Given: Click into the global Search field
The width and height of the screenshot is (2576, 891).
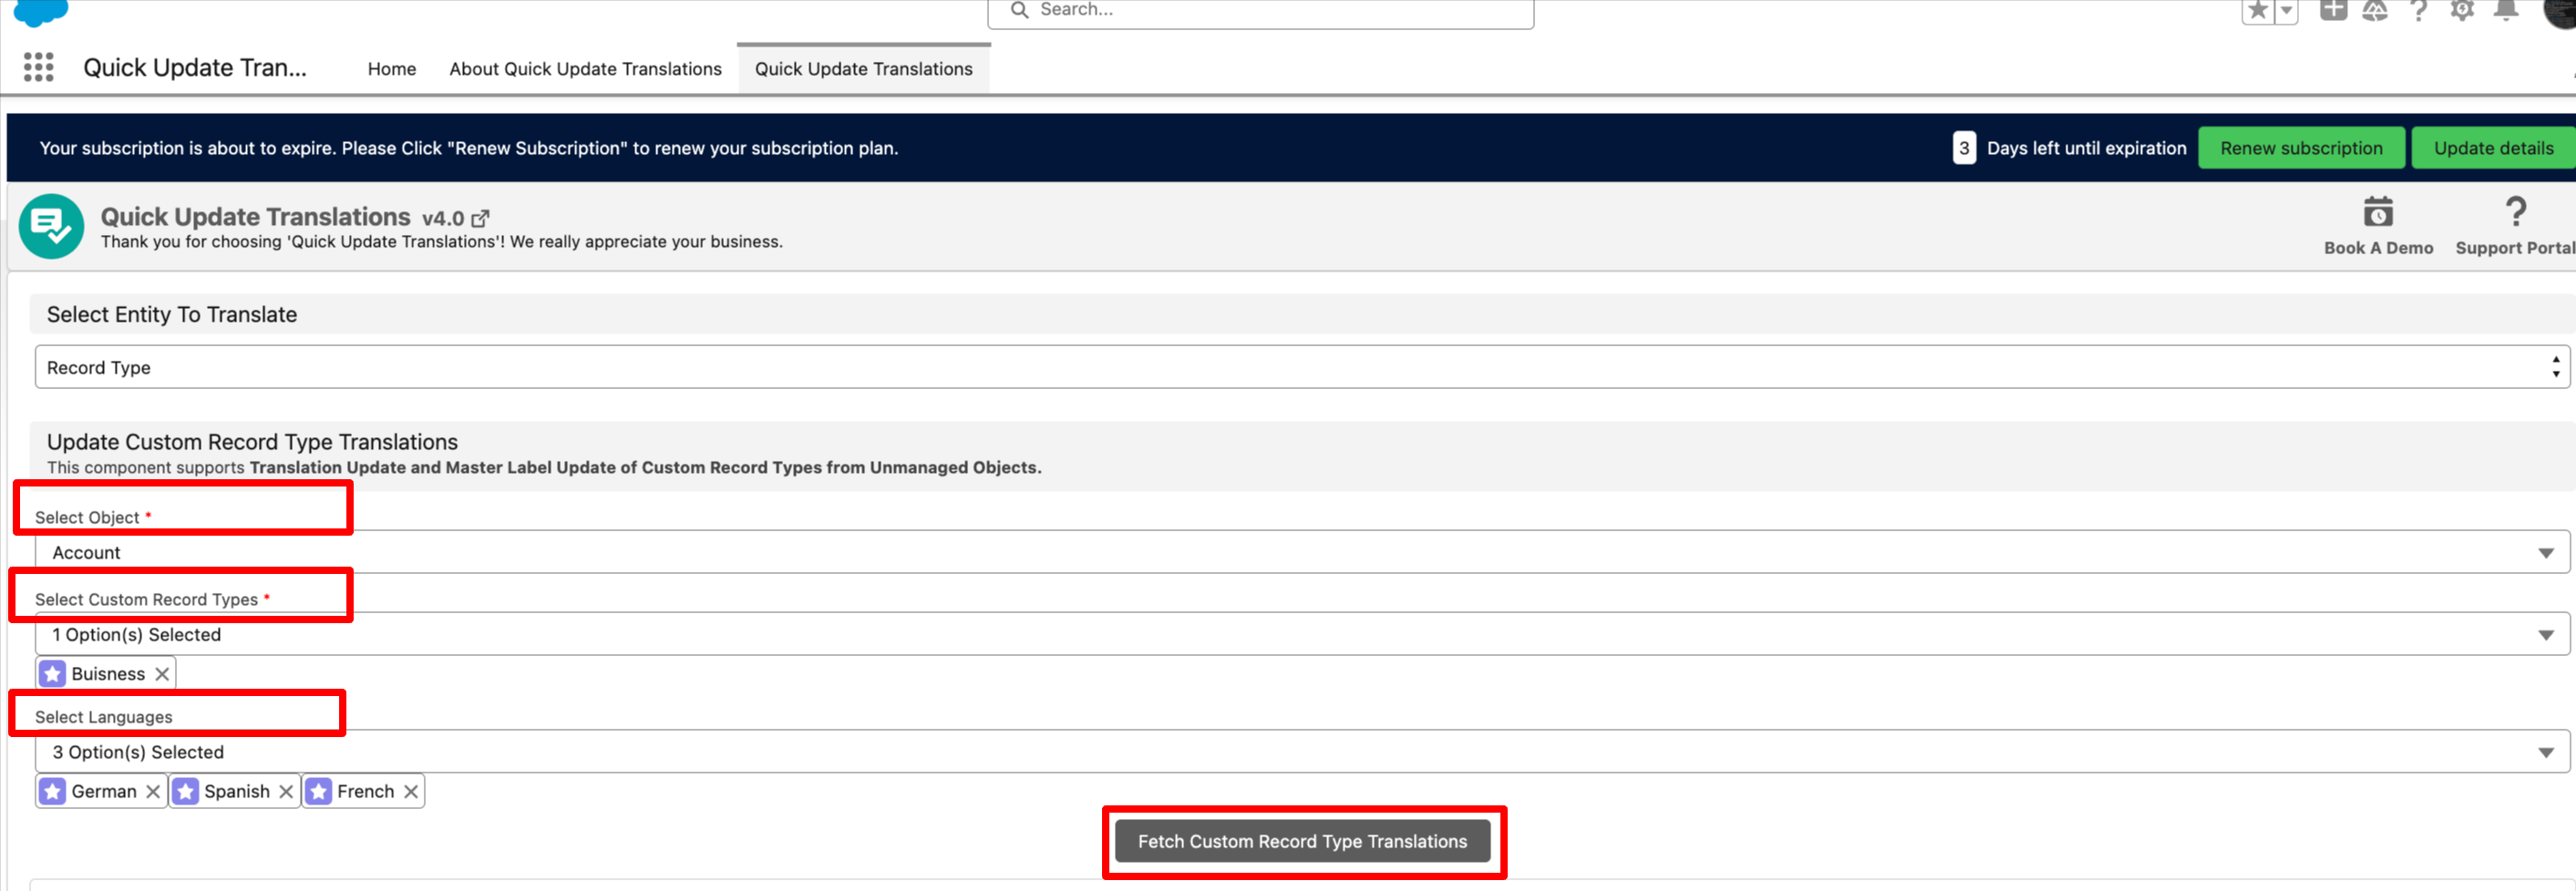Looking at the screenshot, I should (1260, 11).
